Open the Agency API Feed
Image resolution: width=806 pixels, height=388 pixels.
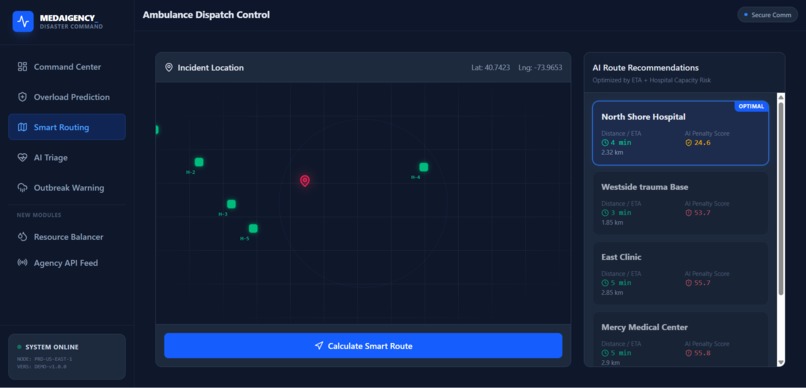click(67, 263)
